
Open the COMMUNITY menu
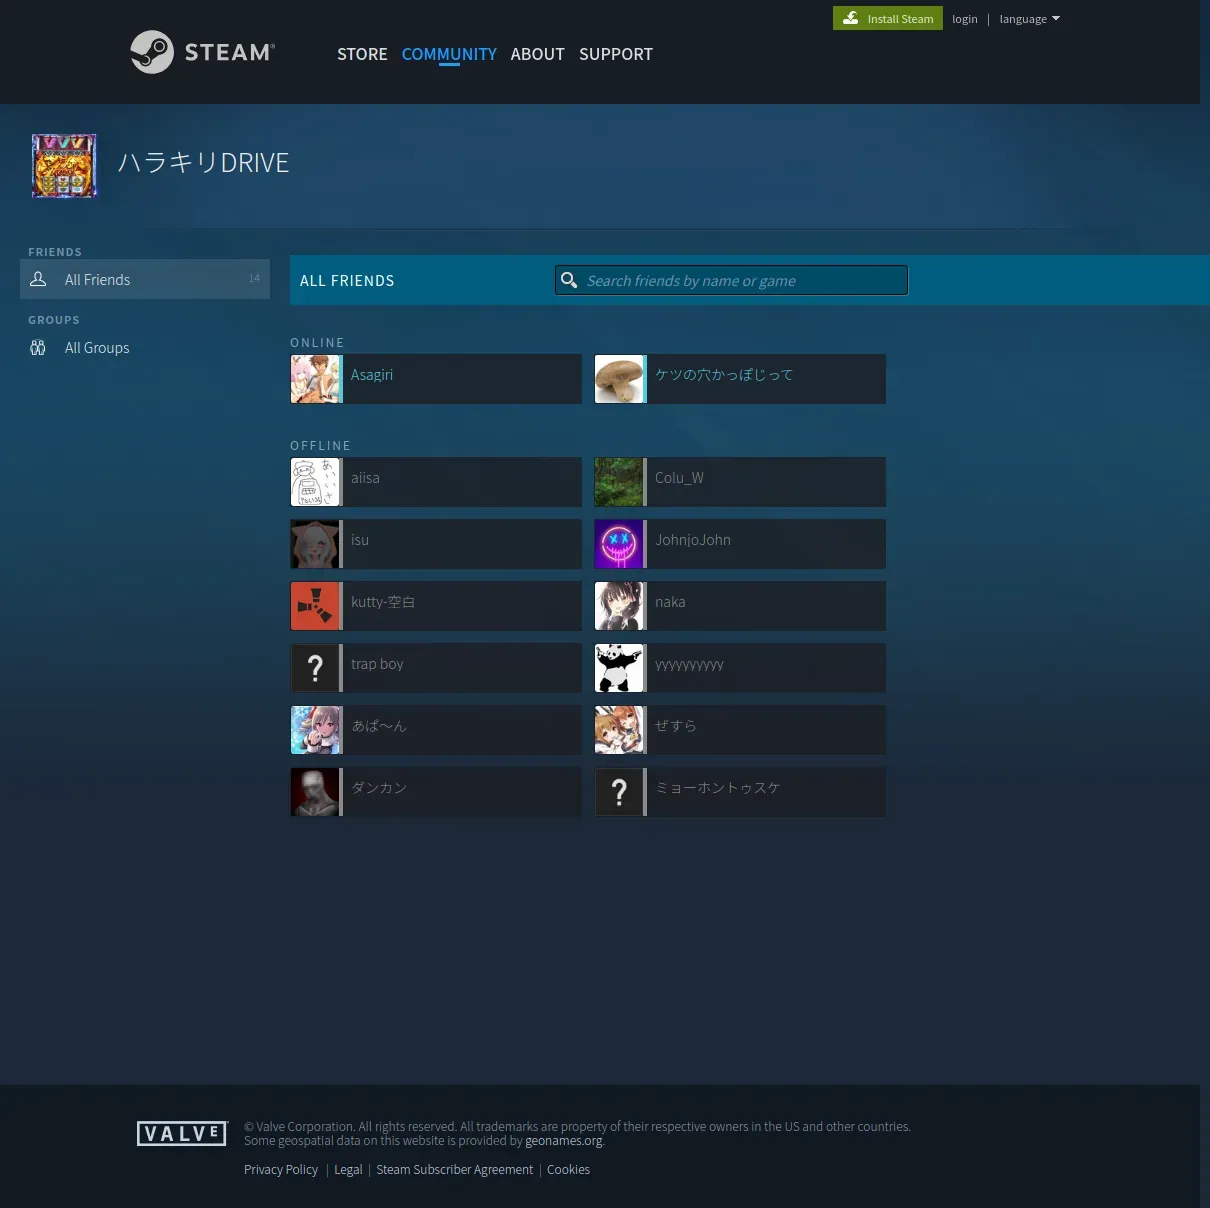(x=449, y=54)
